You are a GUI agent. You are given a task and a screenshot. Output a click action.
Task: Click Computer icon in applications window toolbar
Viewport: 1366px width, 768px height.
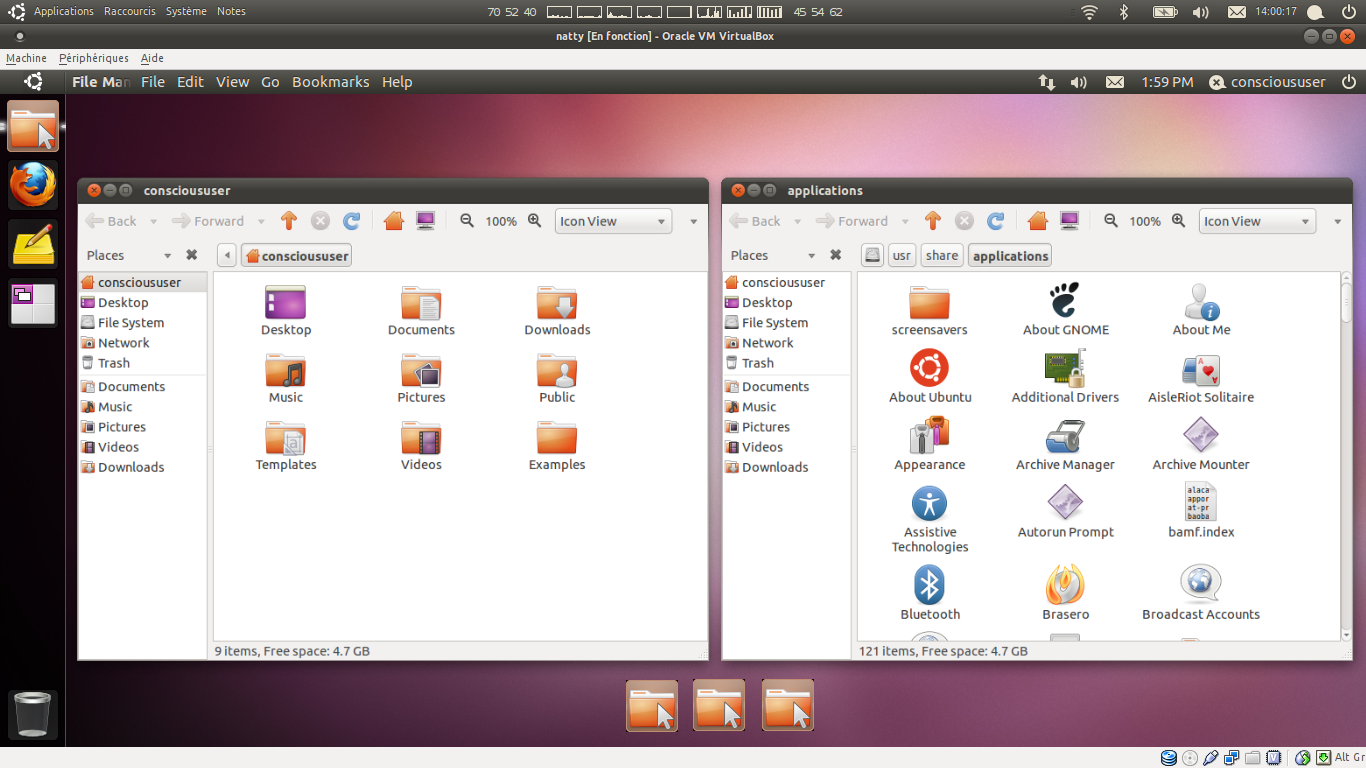[x=1069, y=221]
